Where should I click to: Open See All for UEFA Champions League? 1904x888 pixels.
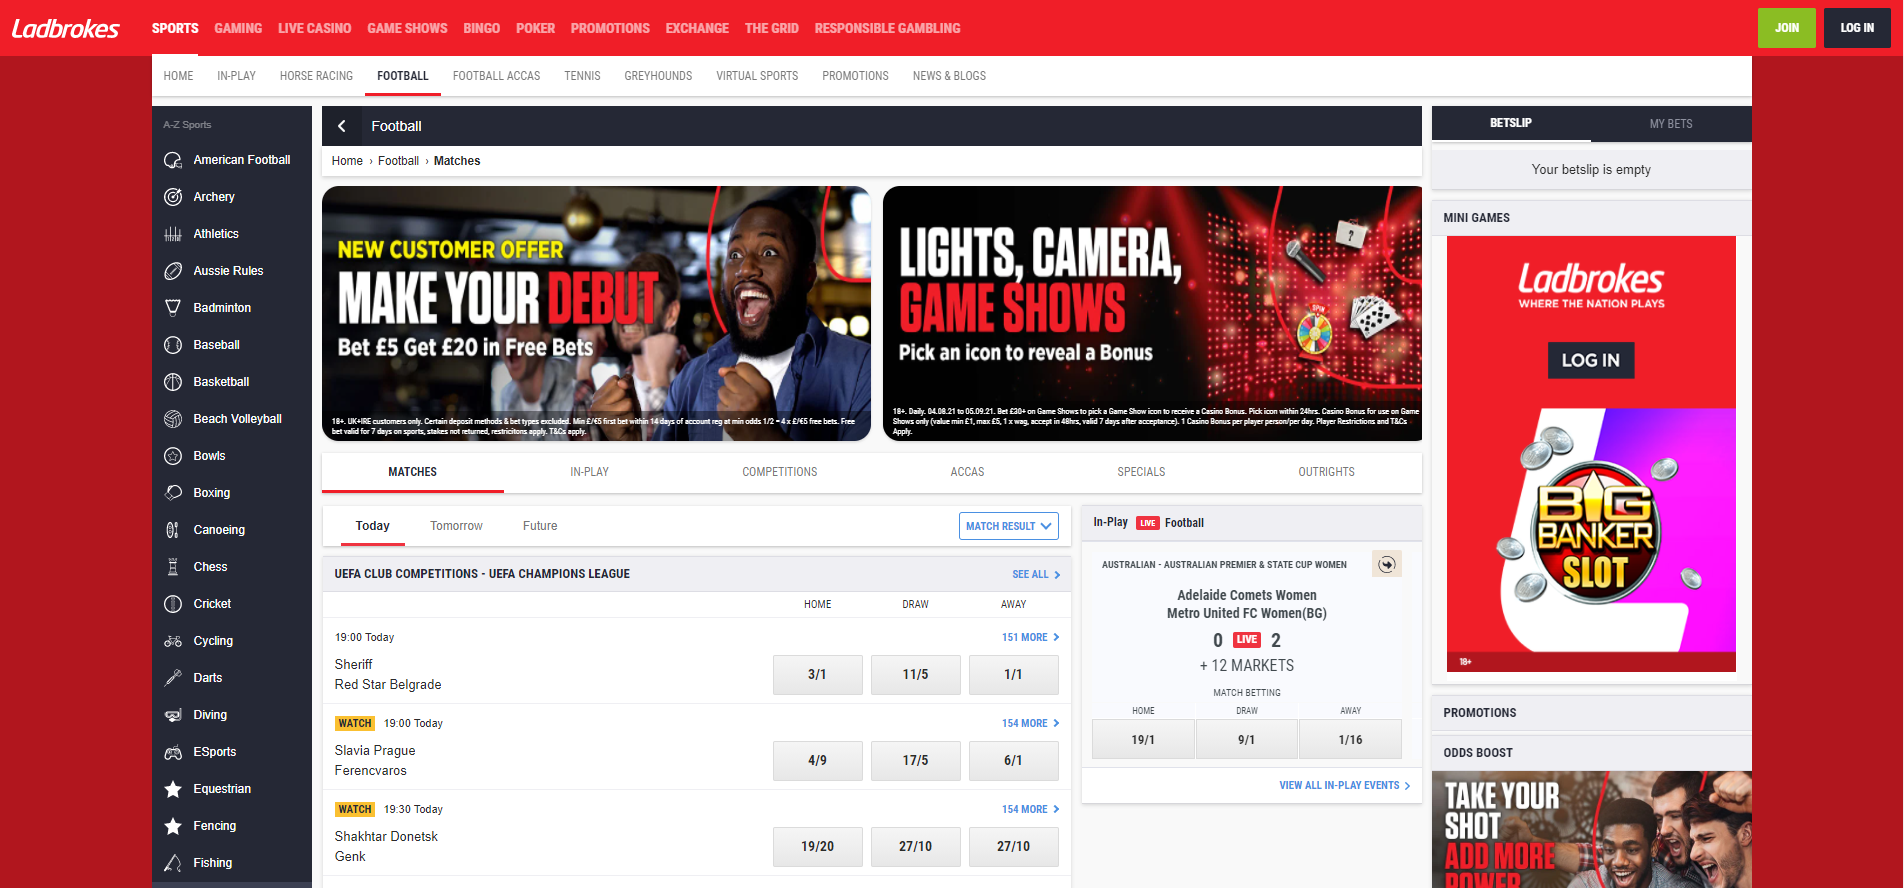pyautogui.click(x=1036, y=574)
